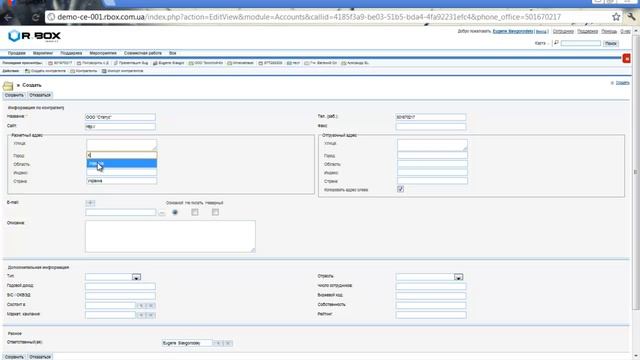
Task: Add another e-mail with plus button
Action: click(x=90, y=203)
